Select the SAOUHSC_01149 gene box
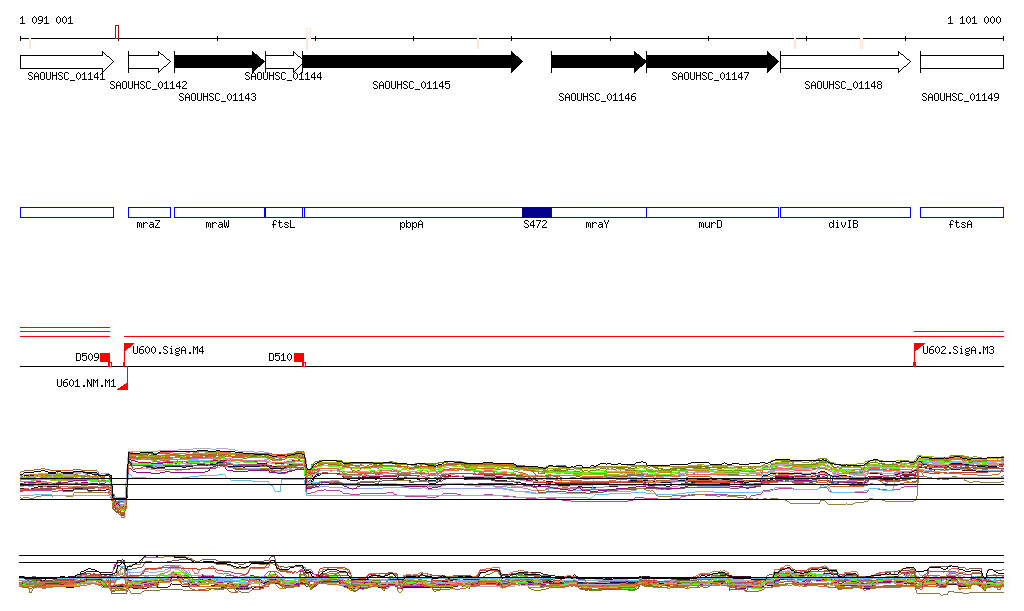This screenshot has width=1024, height=611. 961,62
